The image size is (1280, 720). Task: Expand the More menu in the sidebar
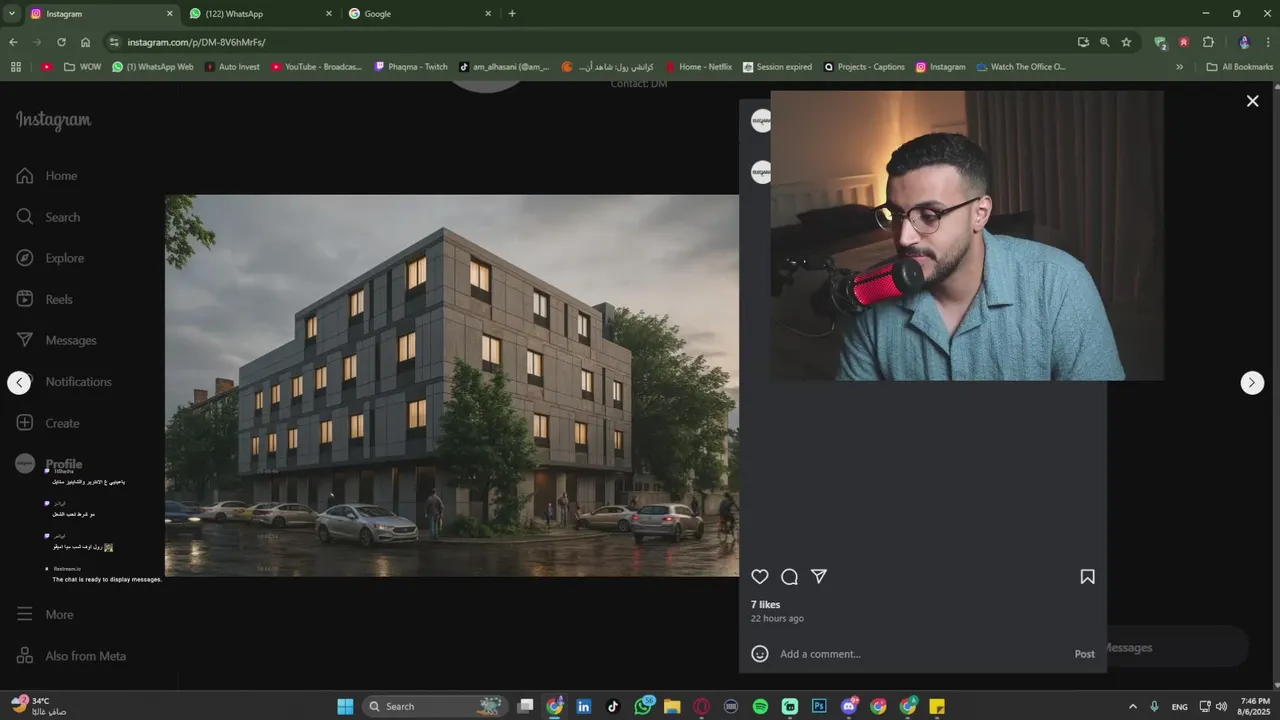pyautogui.click(x=45, y=615)
